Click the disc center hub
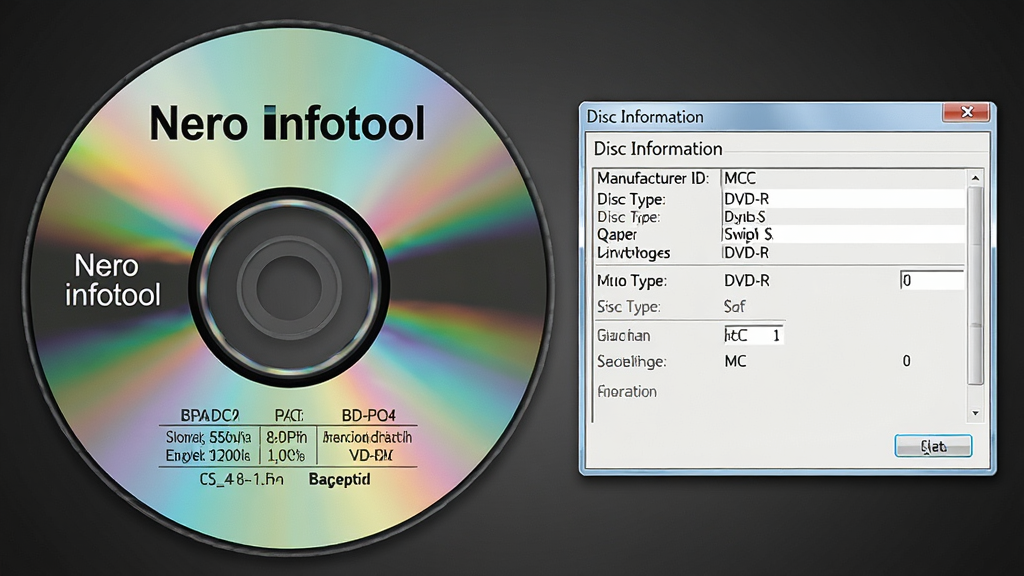Screen dimensions: 1024x576 (x=289, y=287)
